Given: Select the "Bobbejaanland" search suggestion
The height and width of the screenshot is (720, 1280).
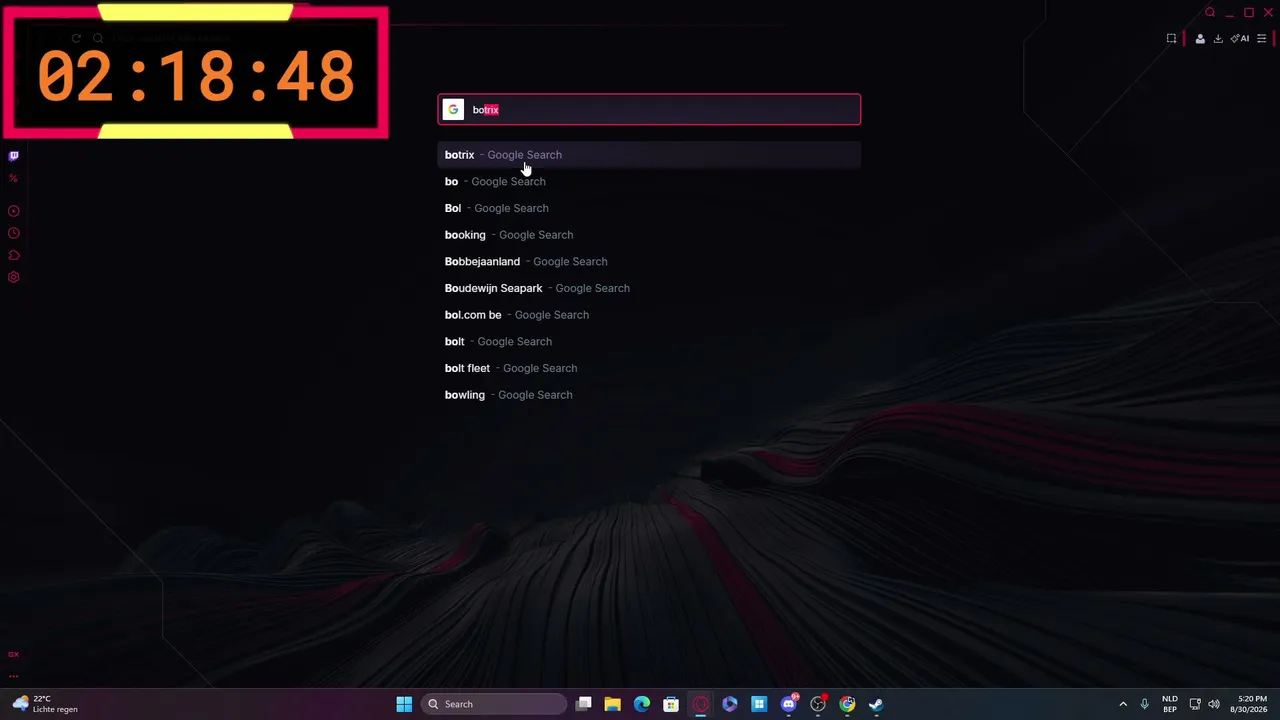Looking at the screenshot, I should pos(649,262).
